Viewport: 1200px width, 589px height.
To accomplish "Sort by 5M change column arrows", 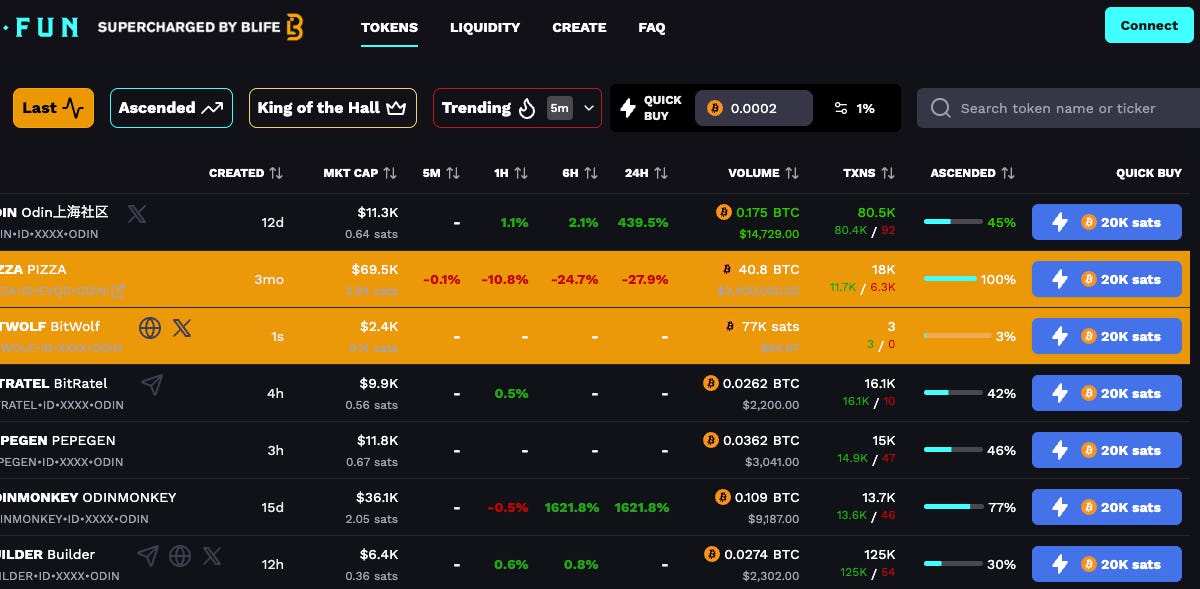I will click(453, 173).
